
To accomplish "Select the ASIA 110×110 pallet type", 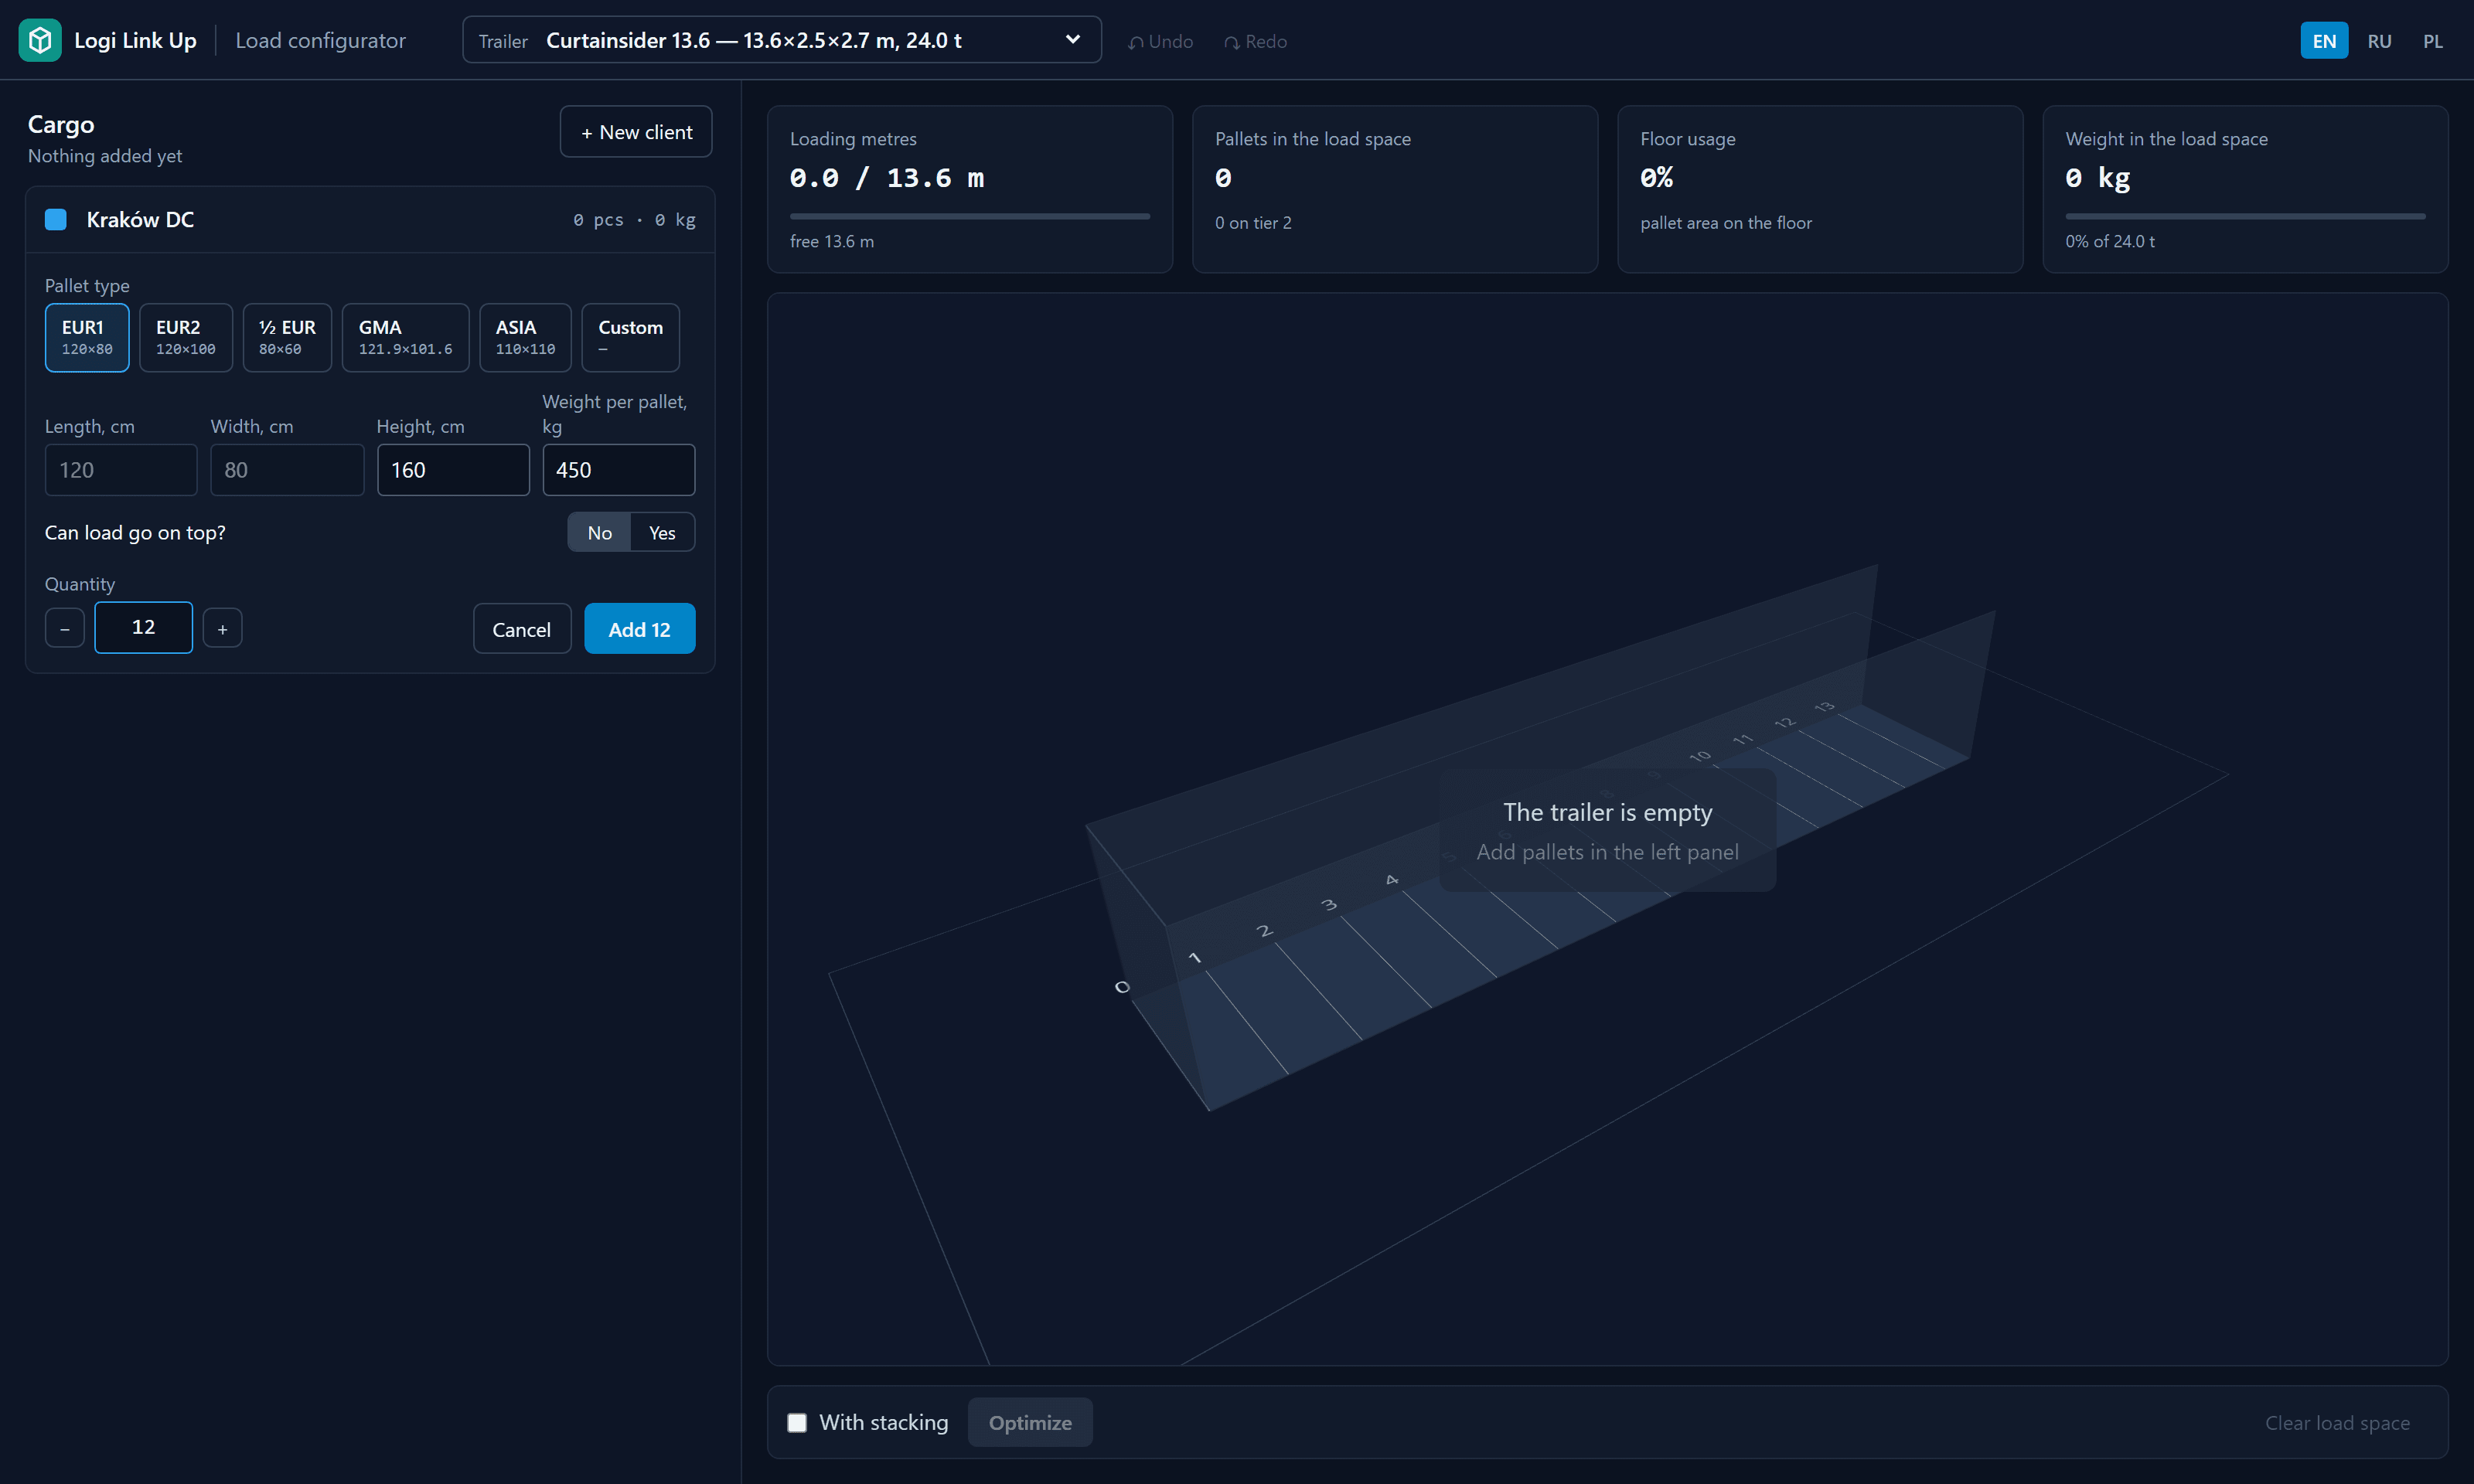I will point(525,338).
